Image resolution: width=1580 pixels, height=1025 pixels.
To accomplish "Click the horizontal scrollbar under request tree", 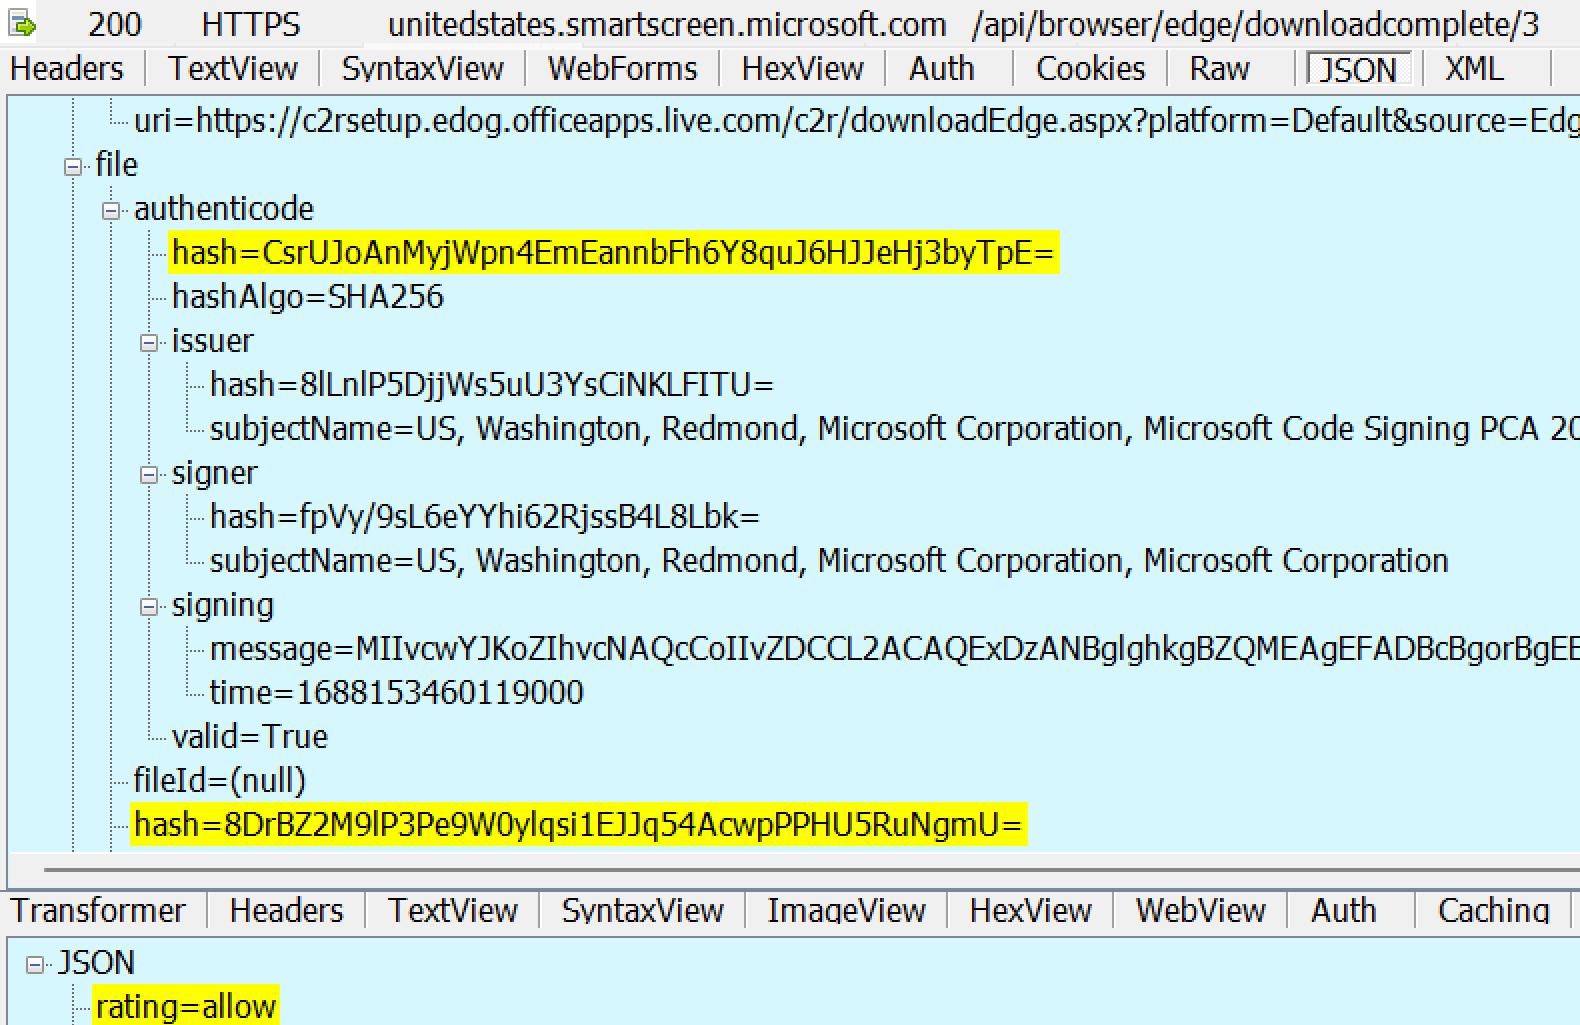I will [x=800, y=856].
